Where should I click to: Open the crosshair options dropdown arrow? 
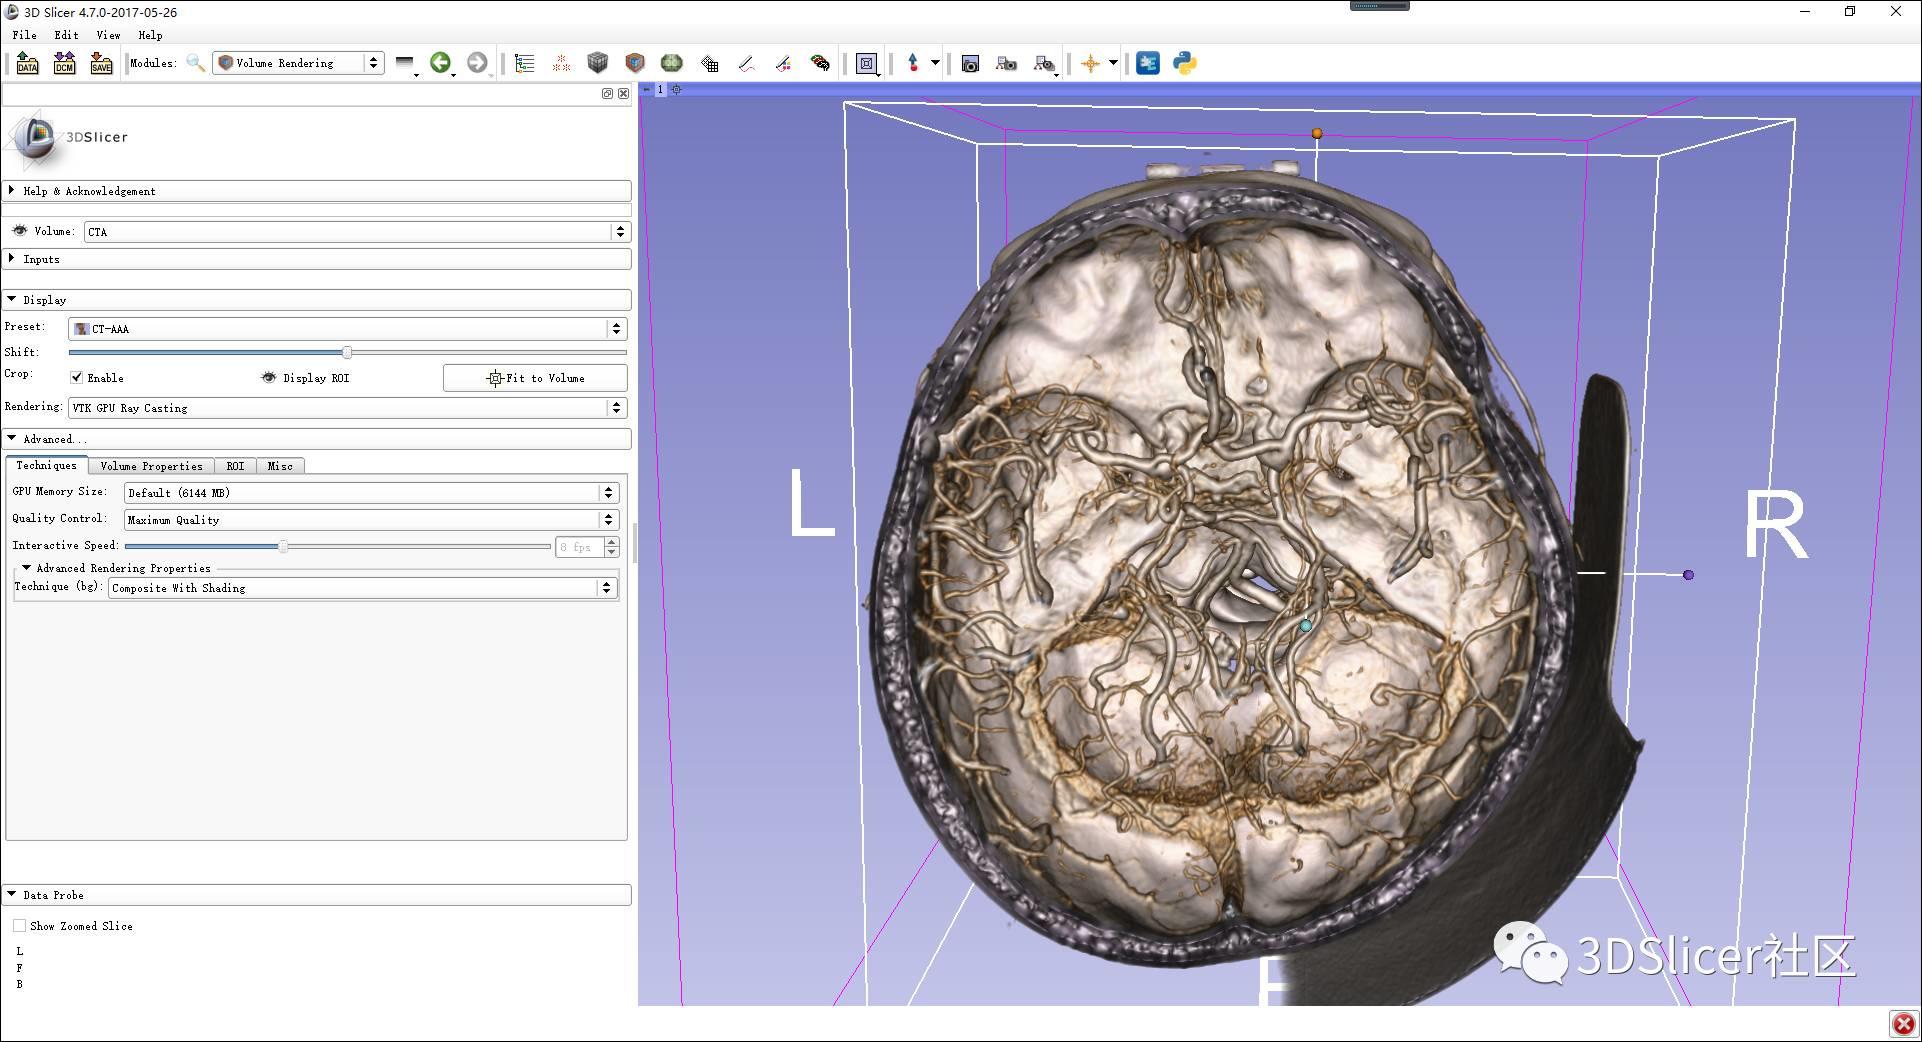click(x=1113, y=62)
